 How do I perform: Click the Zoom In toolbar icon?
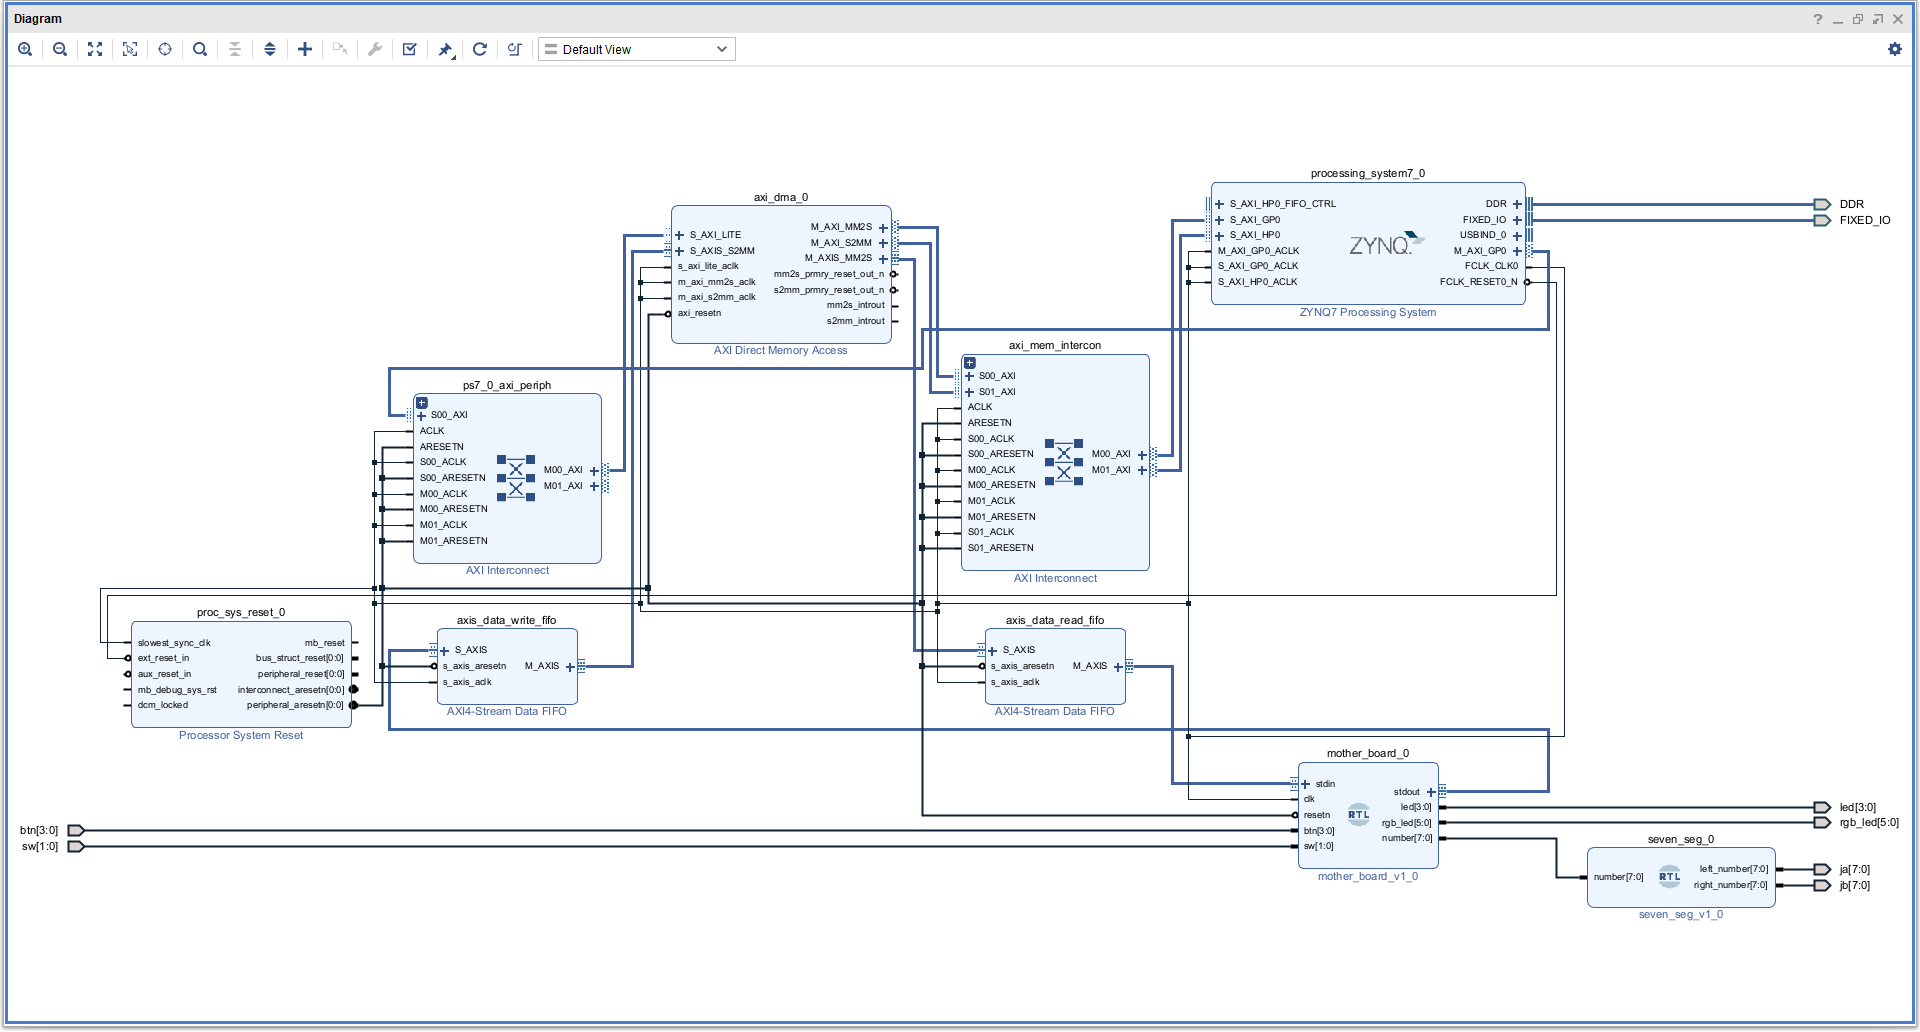point(25,49)
